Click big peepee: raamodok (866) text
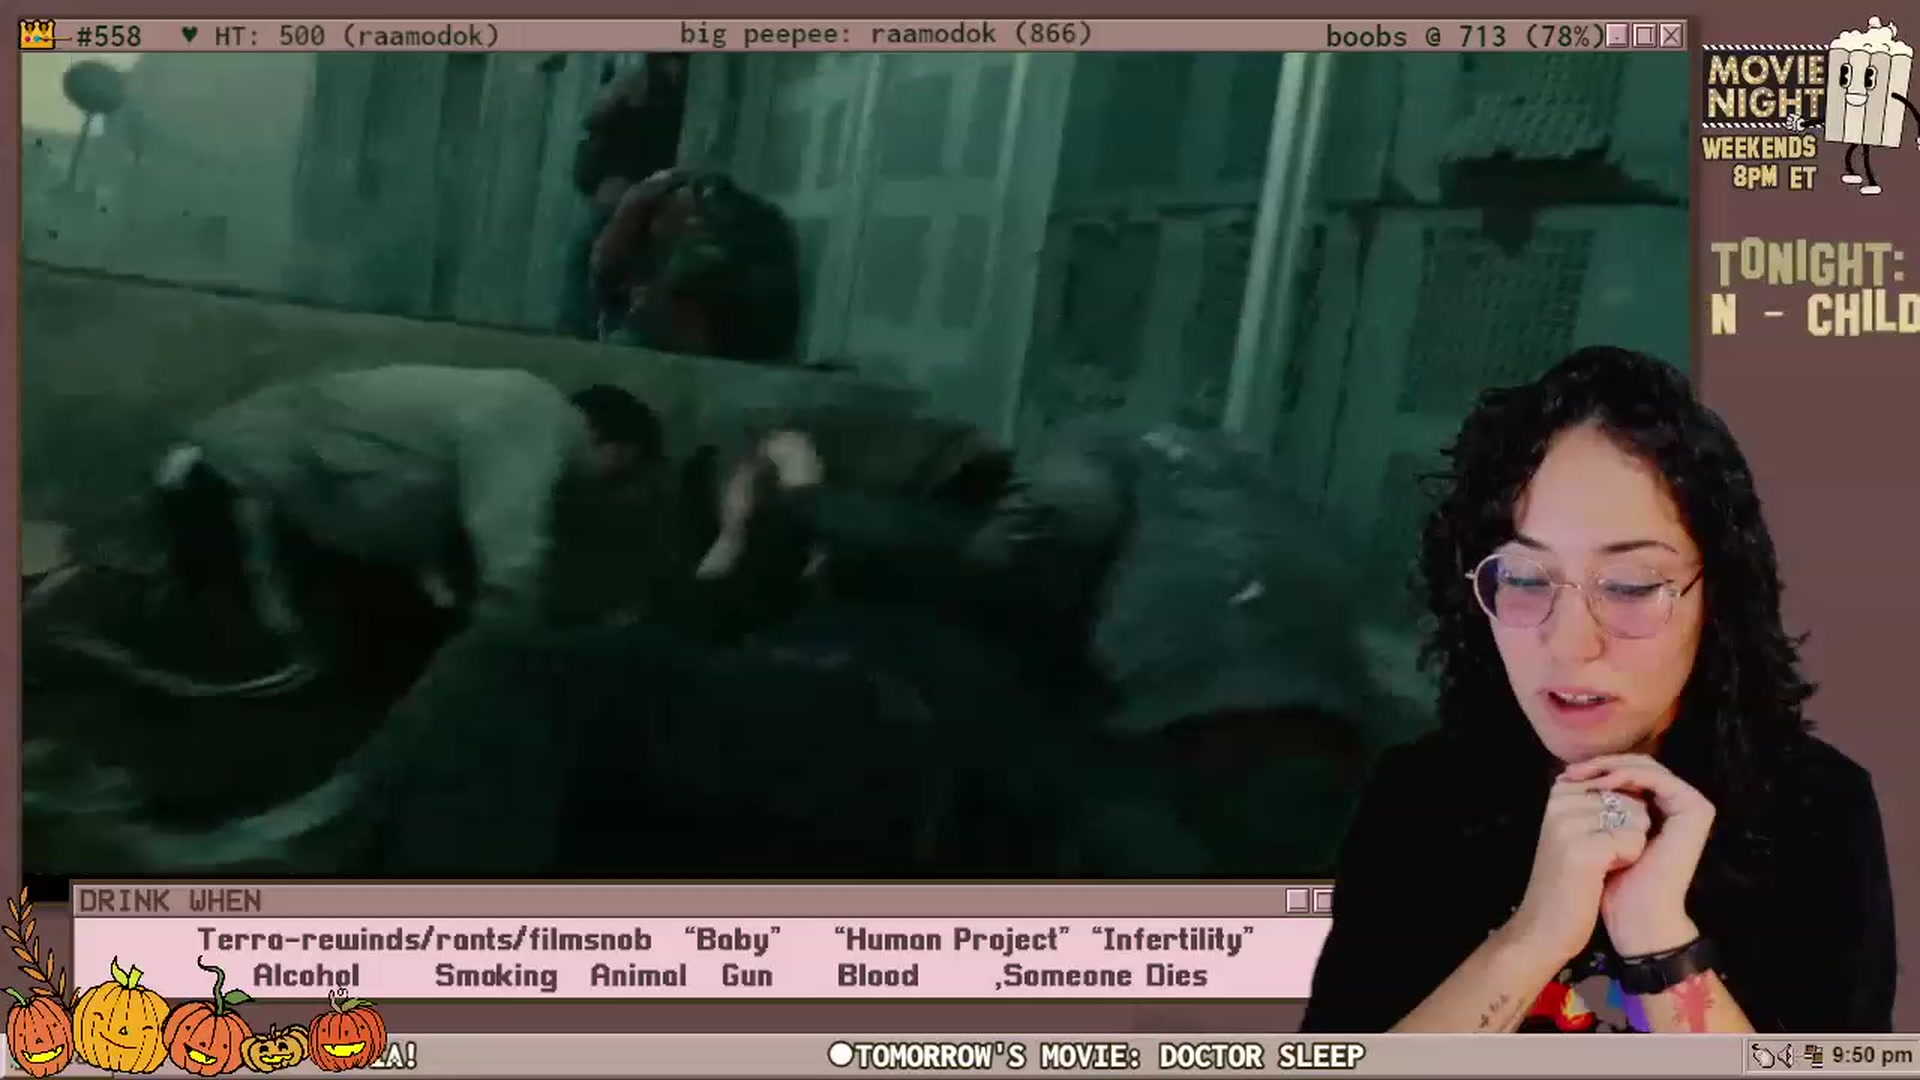 click(x=885, y=35)
